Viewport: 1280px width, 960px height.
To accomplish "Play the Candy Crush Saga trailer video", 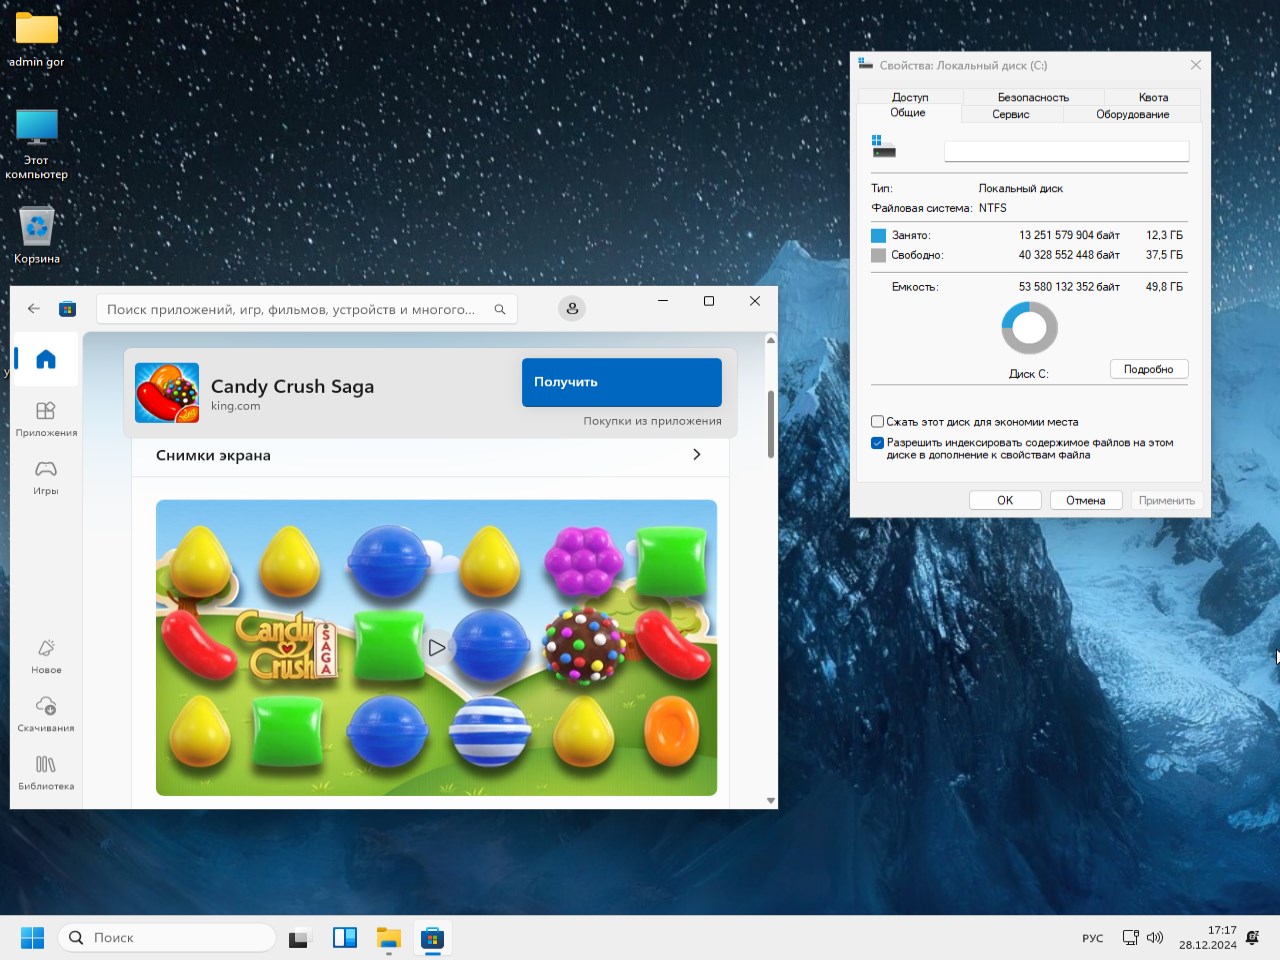I will [x=436, y=648].
